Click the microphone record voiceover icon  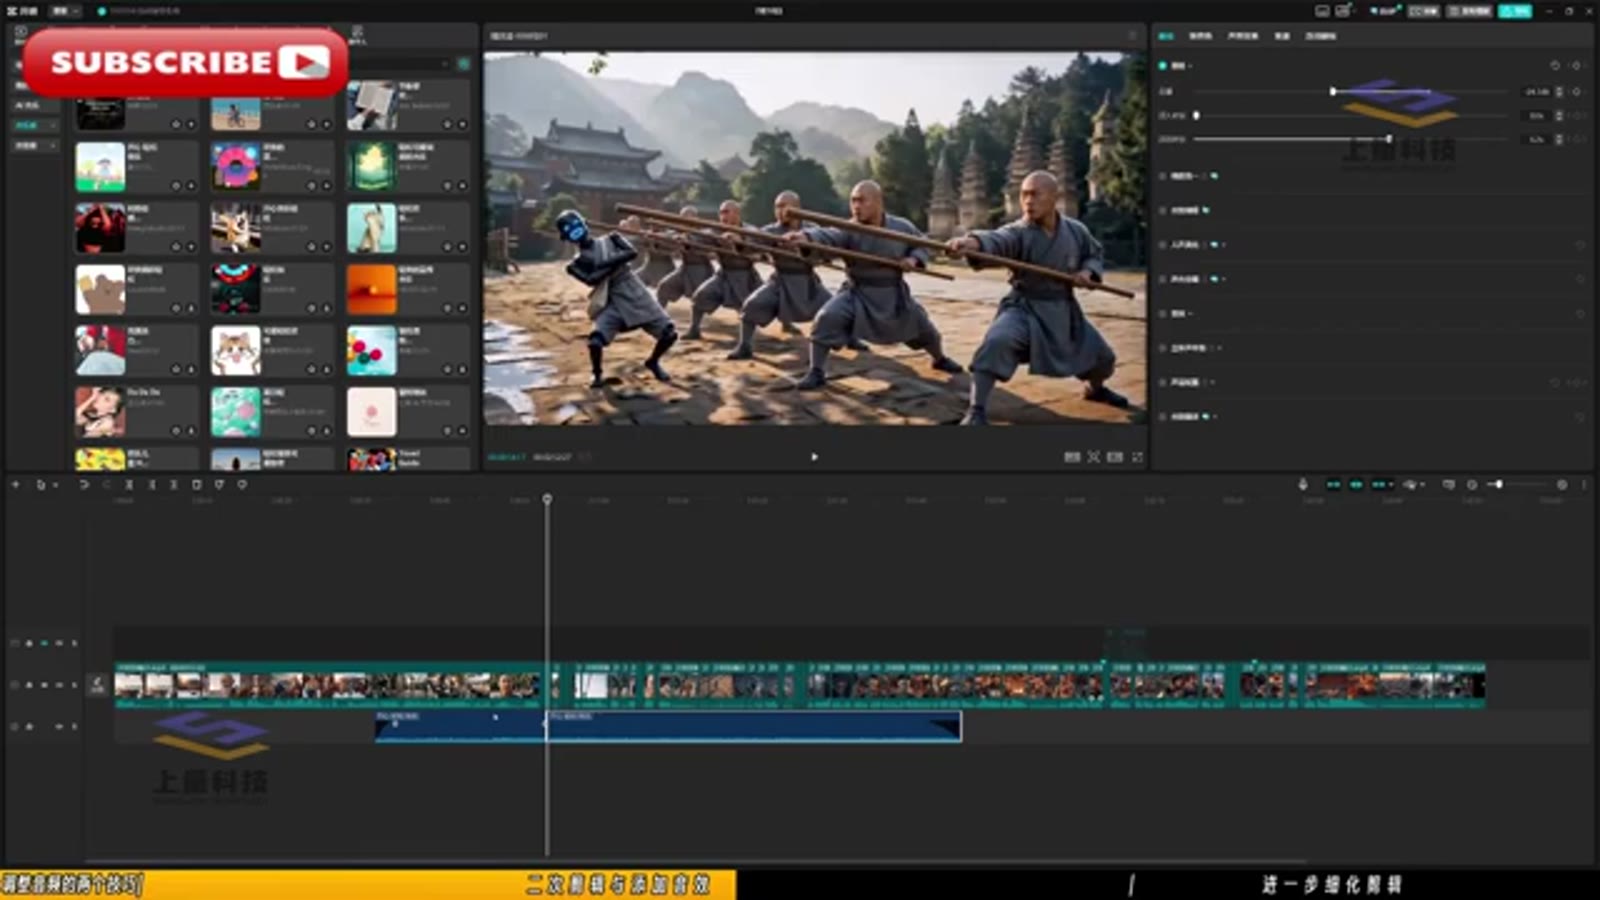[x=1302, y=484]
